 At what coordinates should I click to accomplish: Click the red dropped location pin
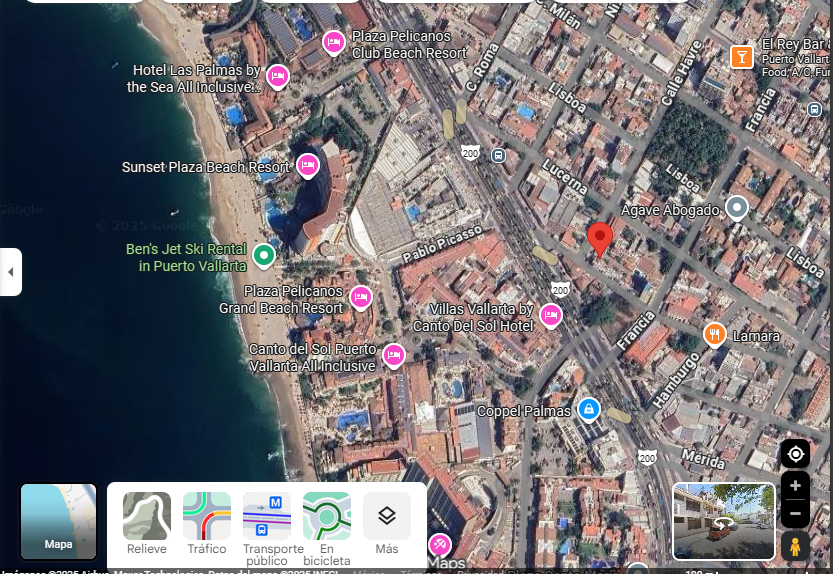(600, 240)
